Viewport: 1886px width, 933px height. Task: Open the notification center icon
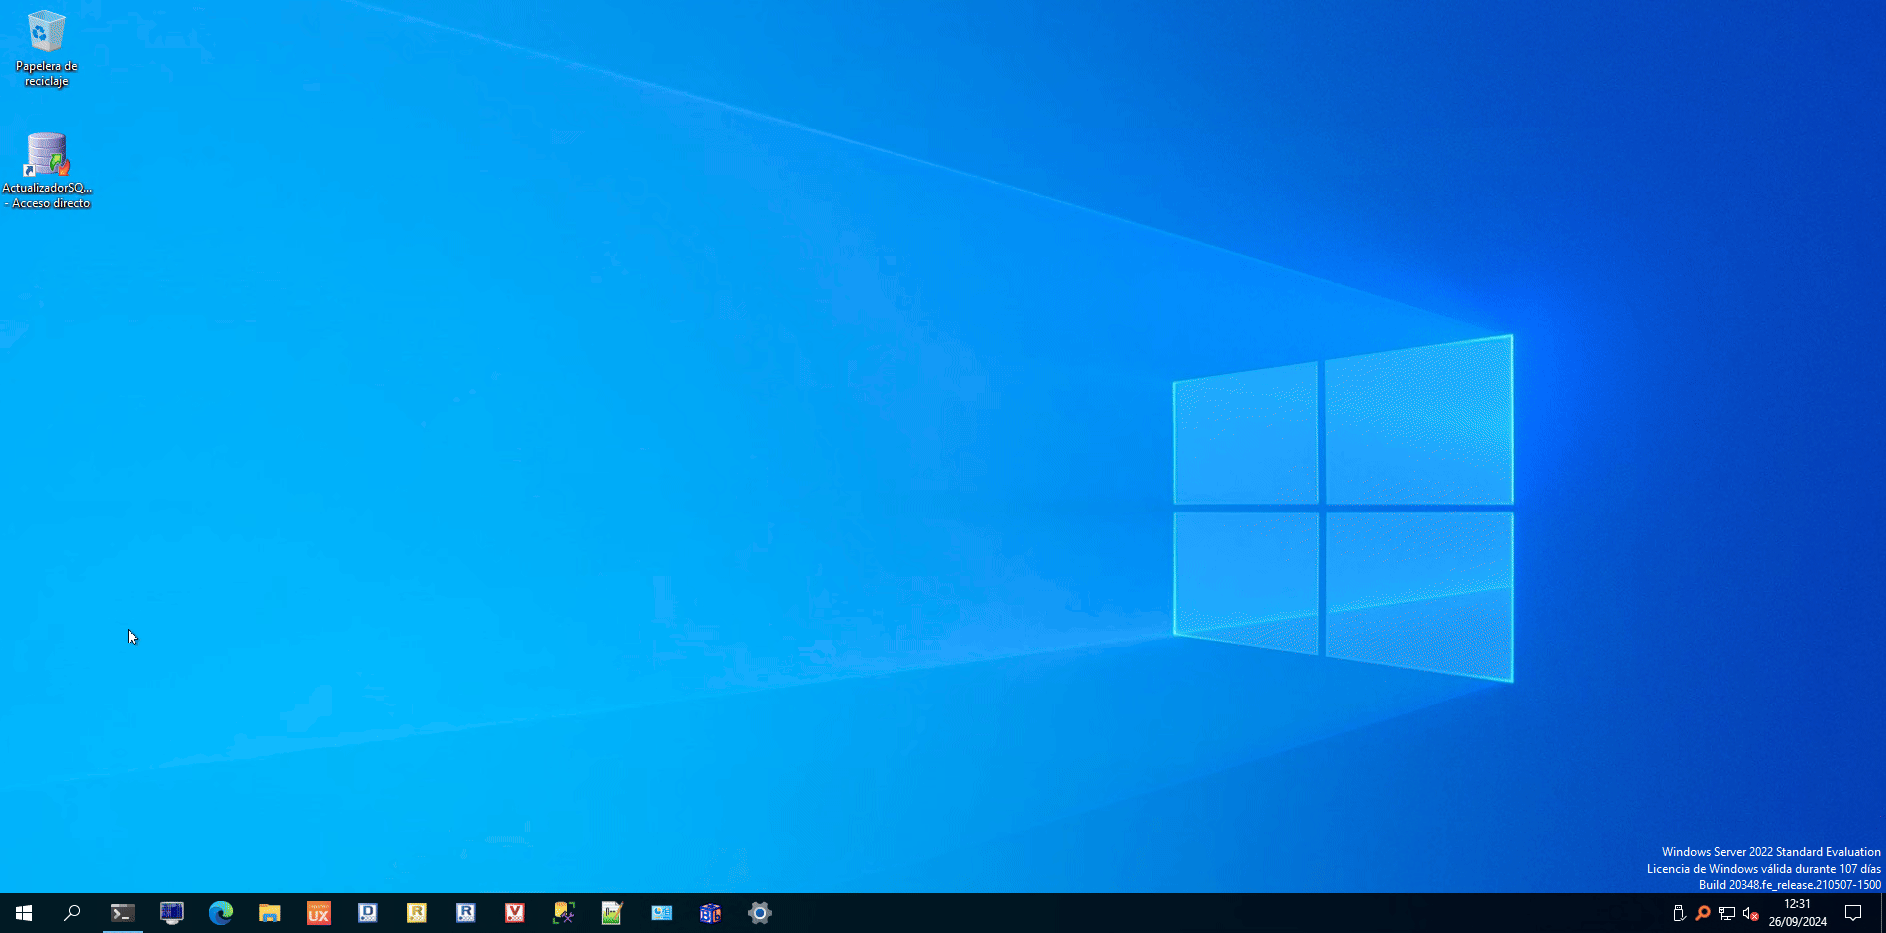tap(1853, 913)
